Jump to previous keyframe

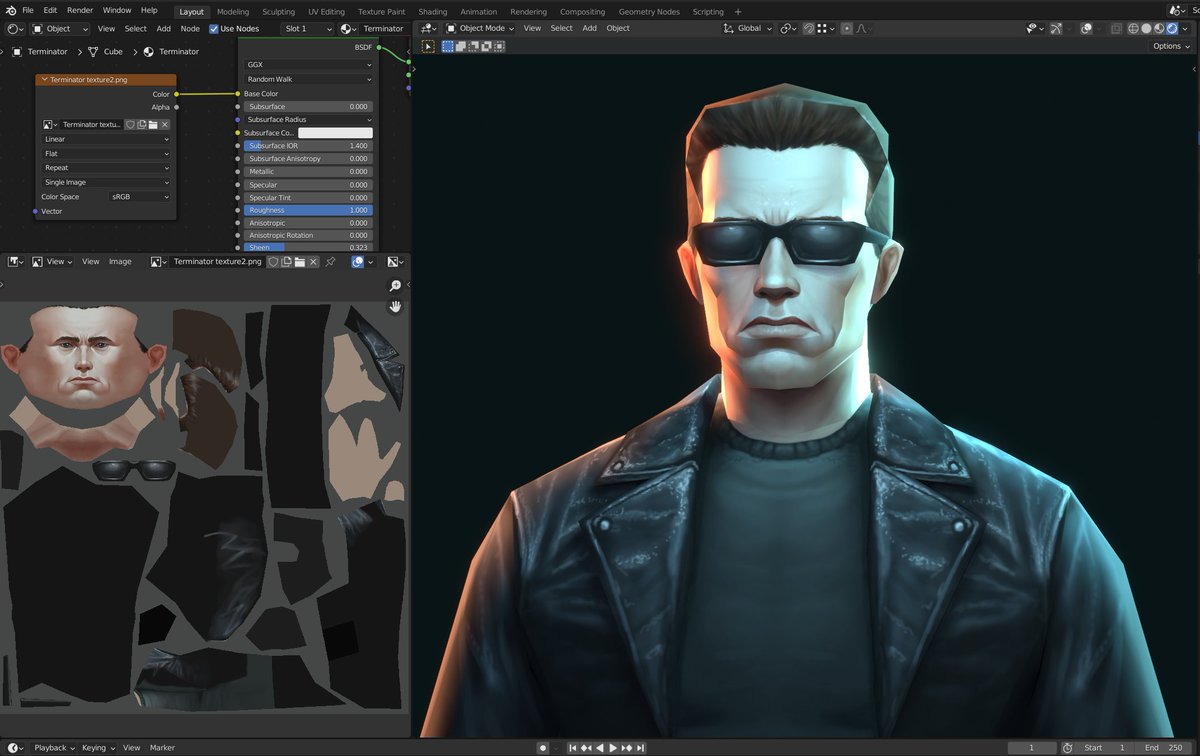pyautogui.click(x=586, y=748)
